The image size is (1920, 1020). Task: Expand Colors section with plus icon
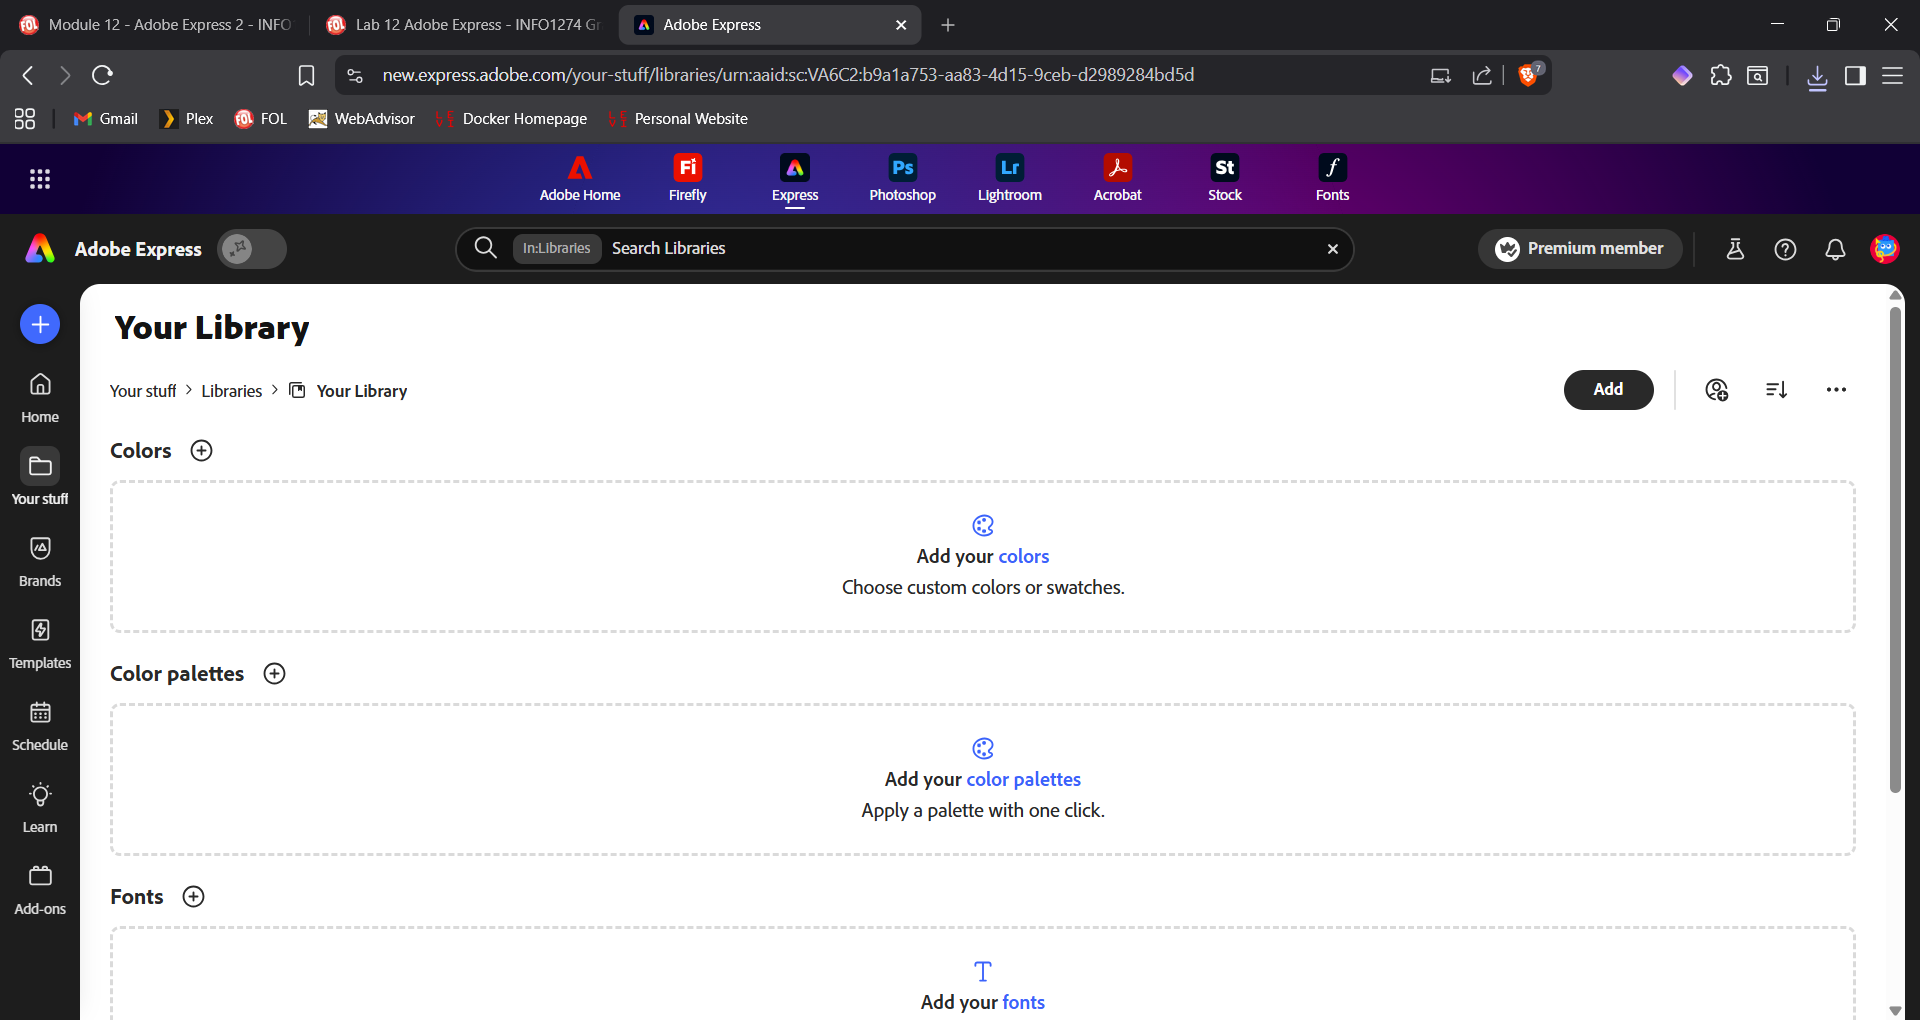(201, 451)
